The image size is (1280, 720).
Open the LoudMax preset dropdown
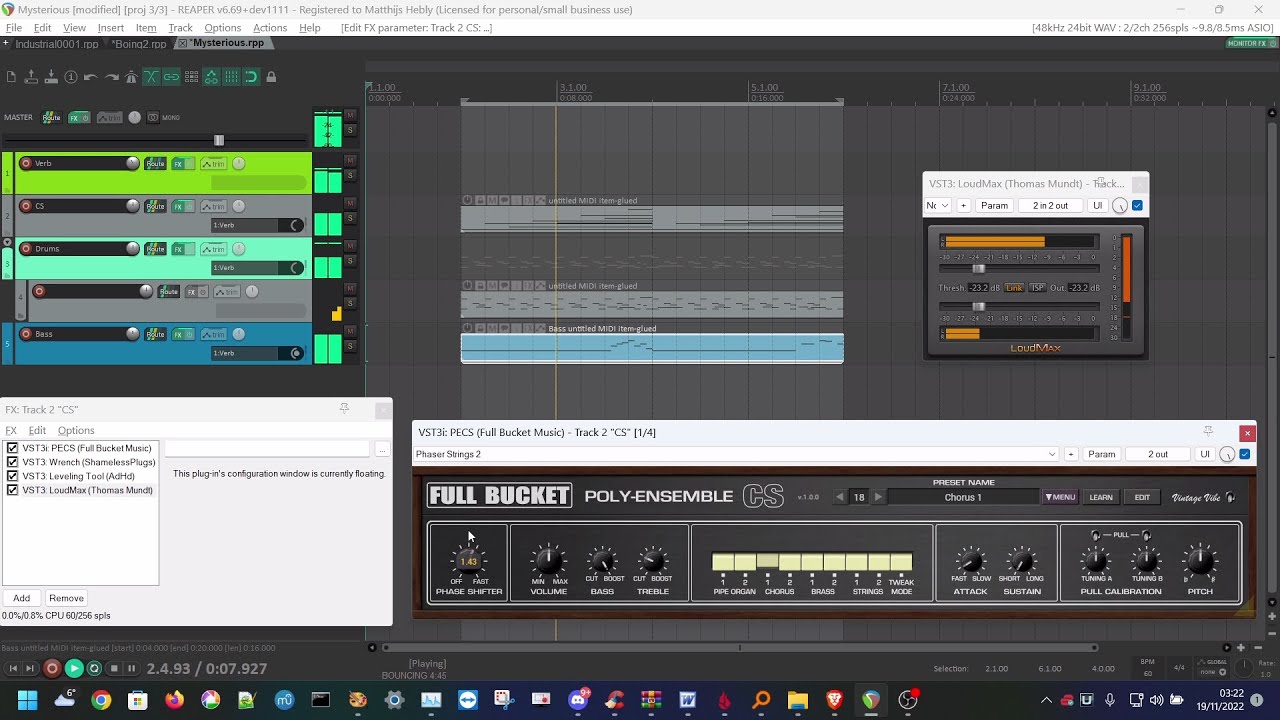point(937,205)
